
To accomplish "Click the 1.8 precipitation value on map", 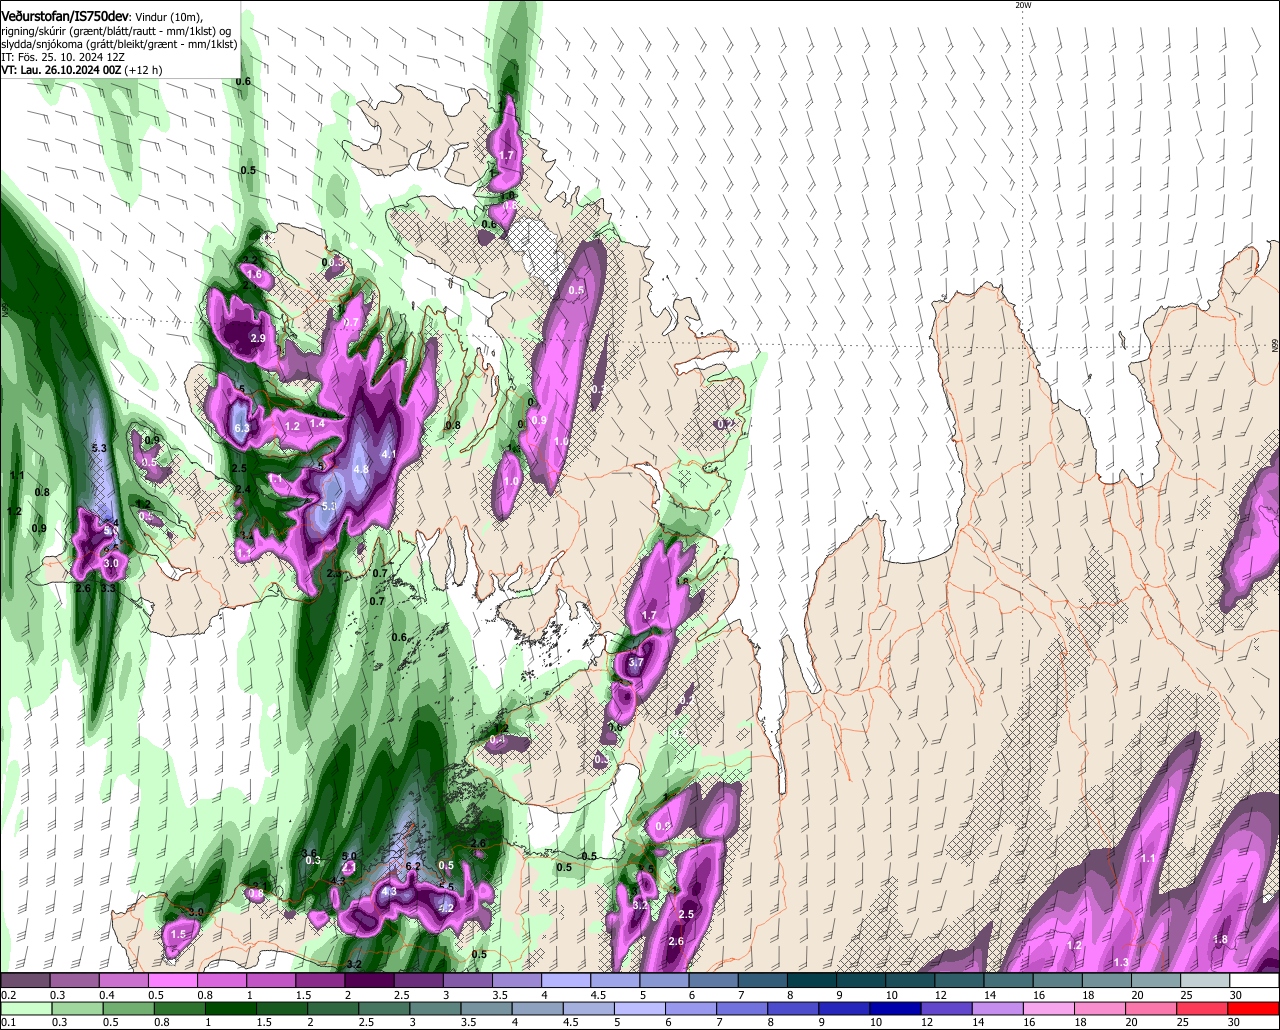I will pos(1220,939).
